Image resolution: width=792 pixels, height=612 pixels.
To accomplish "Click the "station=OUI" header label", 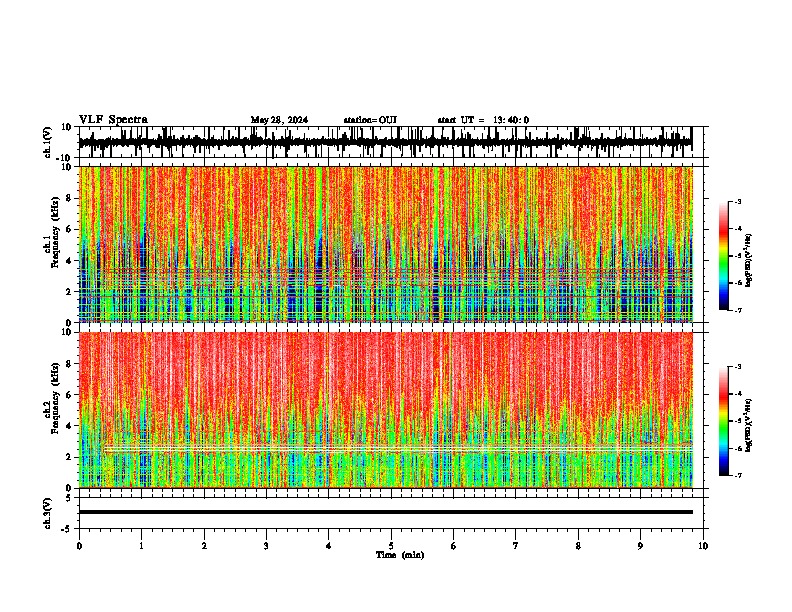I will click(x=370, y=120).
